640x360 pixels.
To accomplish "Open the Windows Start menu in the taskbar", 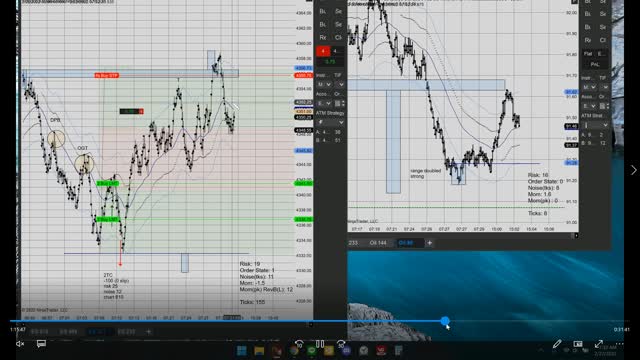I will tap(241, 351).
